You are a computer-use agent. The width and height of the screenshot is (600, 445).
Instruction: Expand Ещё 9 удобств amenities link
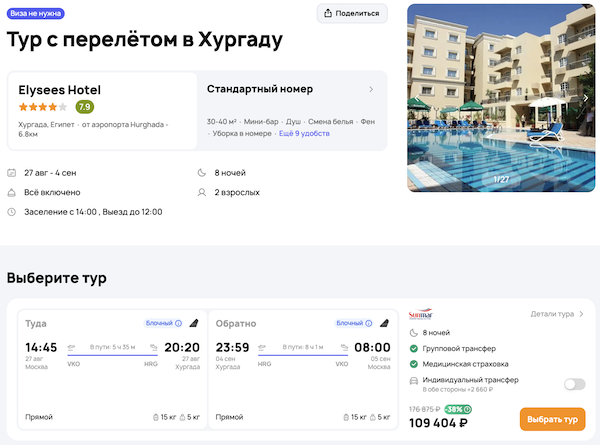coord(303,133)
